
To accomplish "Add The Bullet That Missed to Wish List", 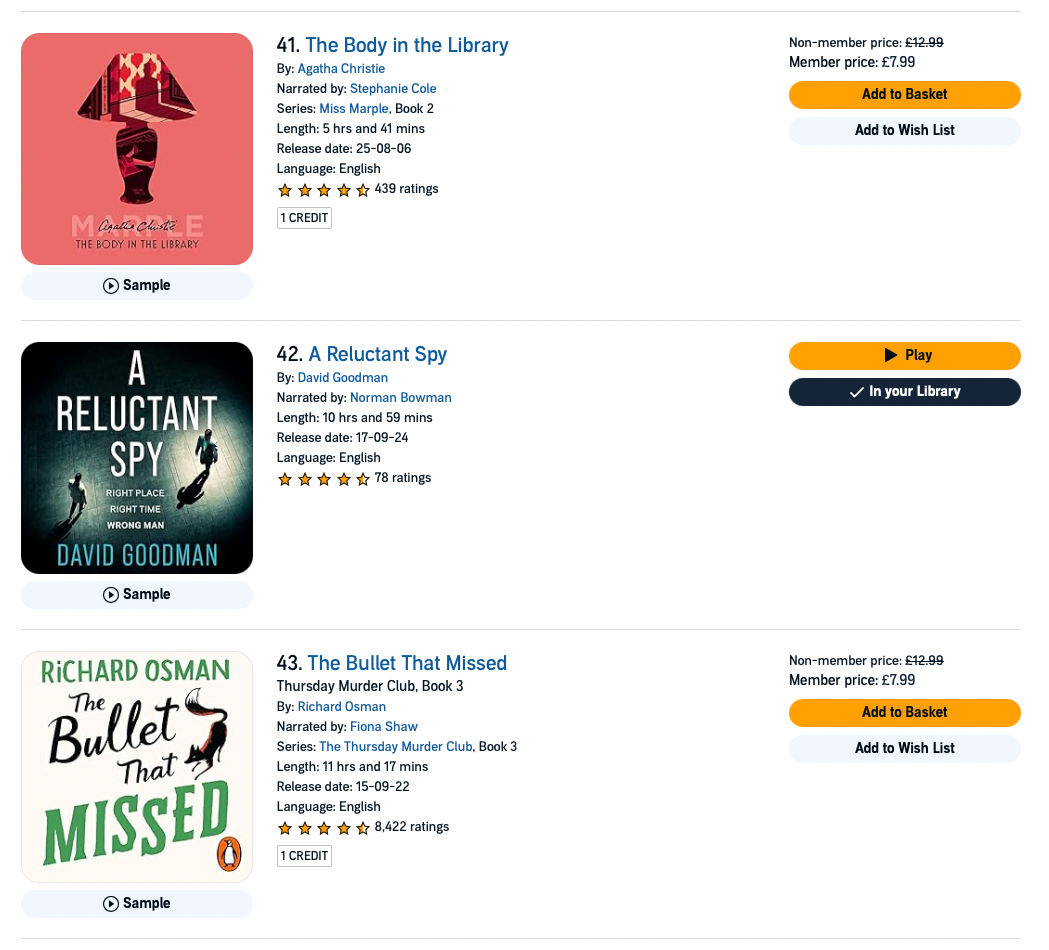I will tap(904, 749).
